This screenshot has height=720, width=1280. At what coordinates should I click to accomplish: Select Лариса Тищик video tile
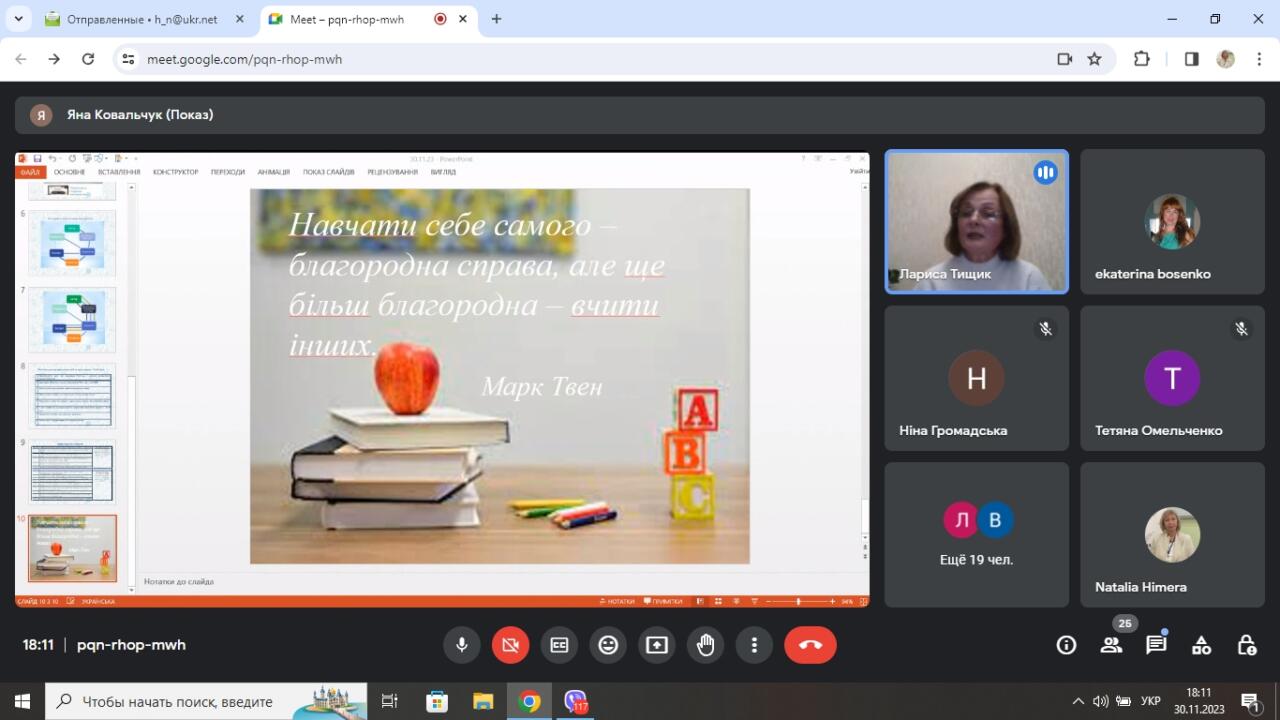tap(977, 222)
